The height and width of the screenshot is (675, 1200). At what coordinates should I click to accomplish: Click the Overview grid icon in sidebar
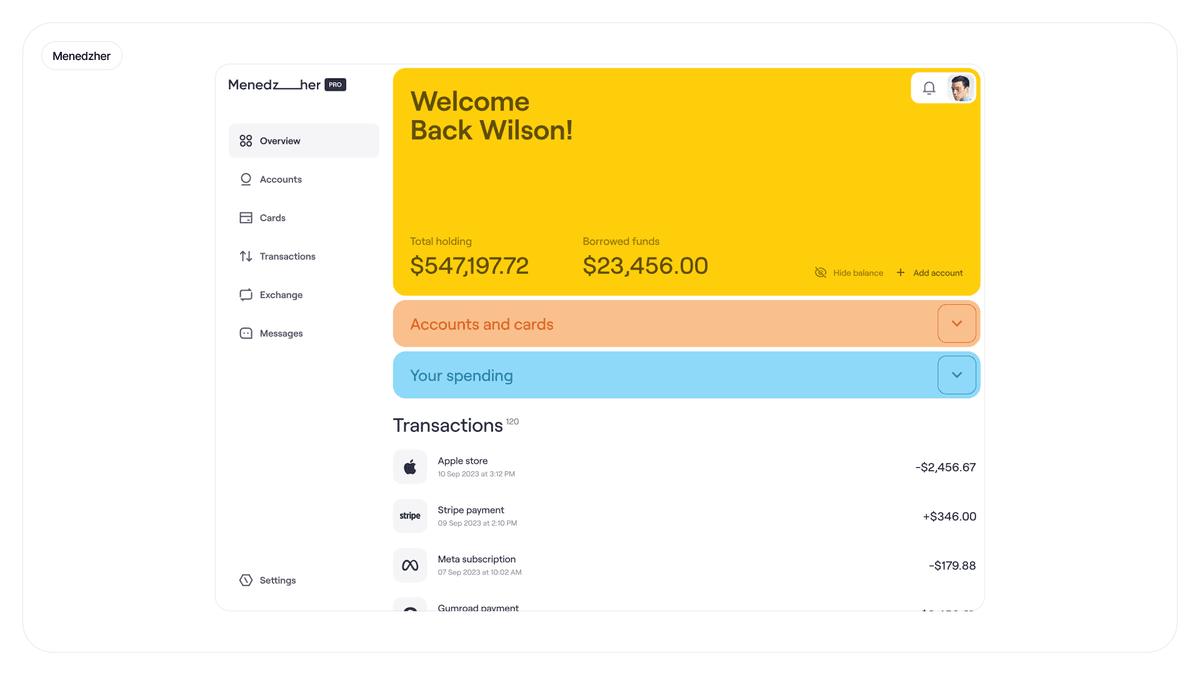[x=246, y=141]
